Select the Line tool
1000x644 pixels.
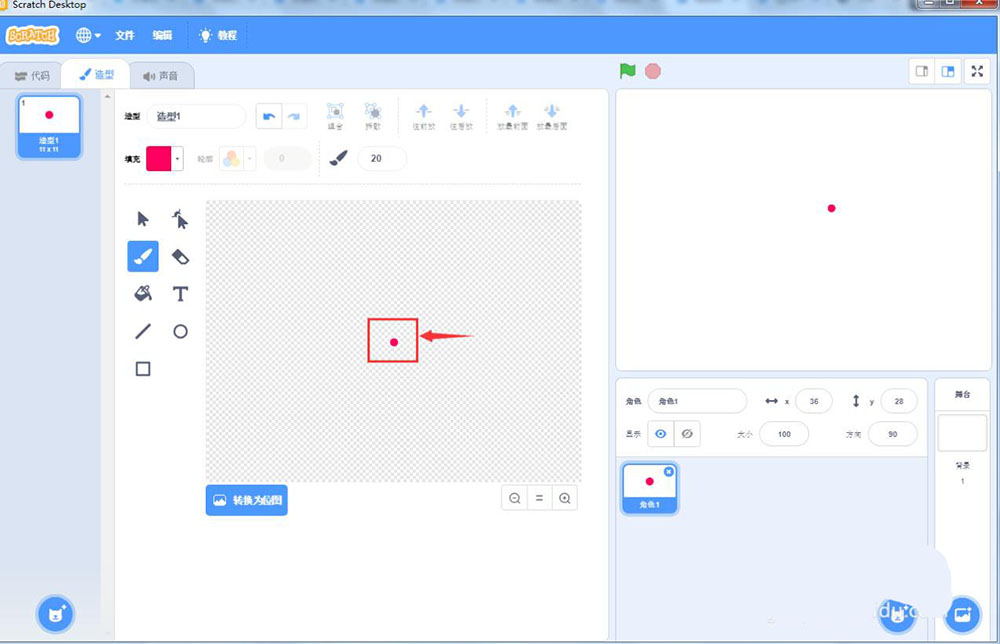tap(143, 331)
